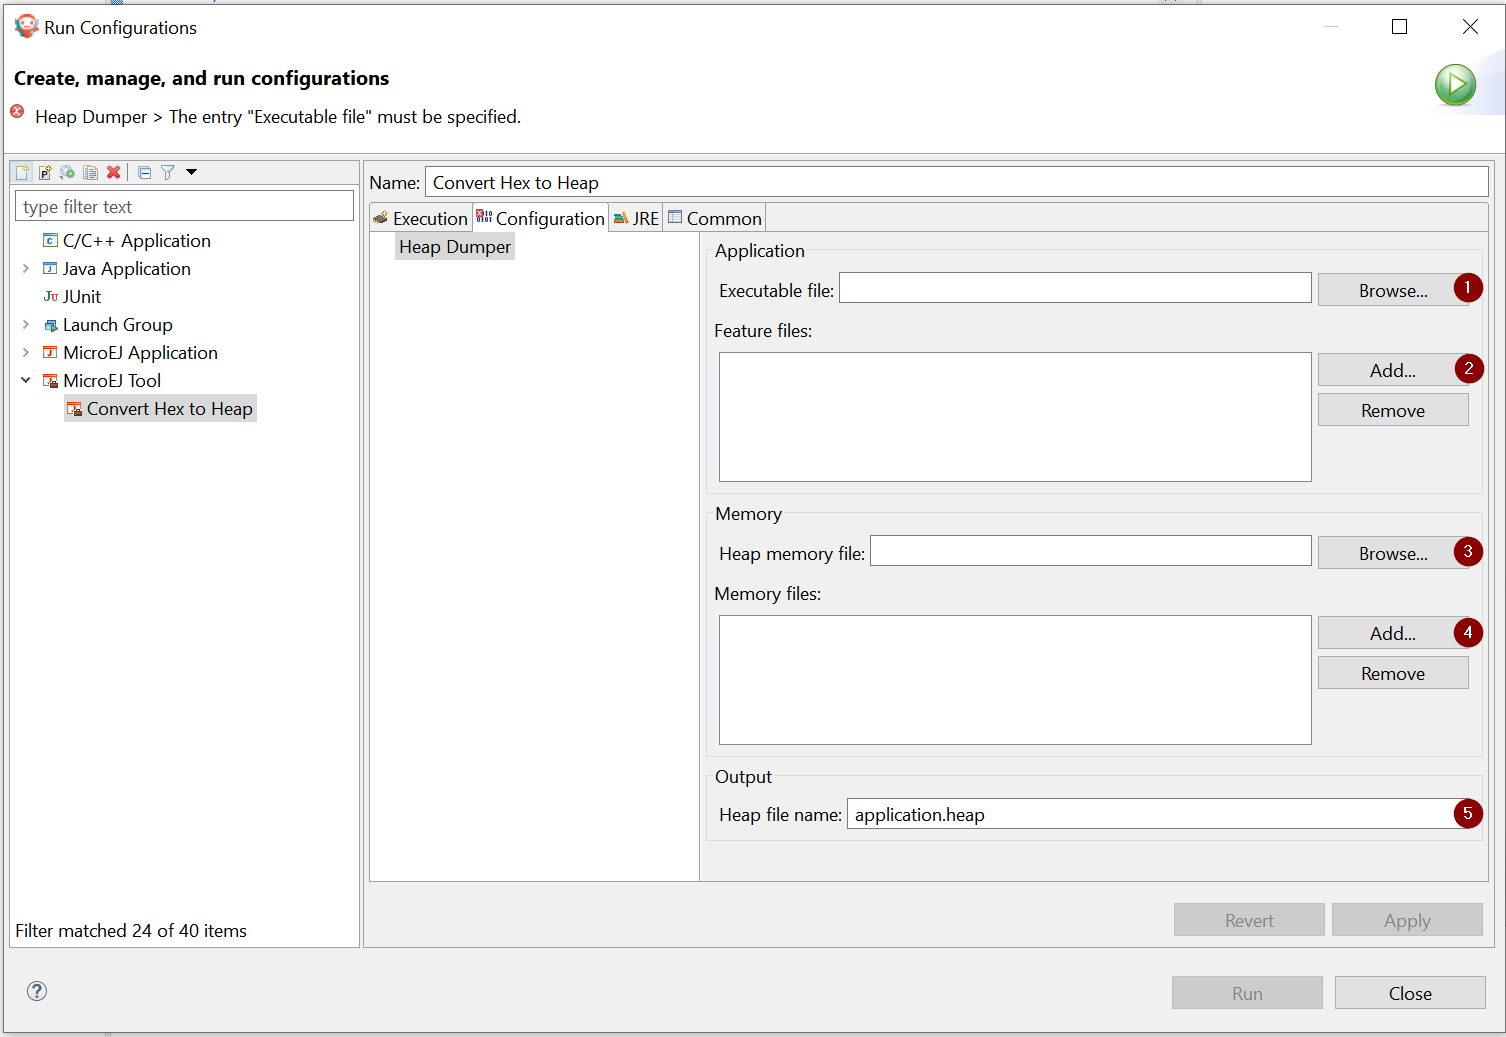Browse for the Executable file
The image size is (1506, 1037).
pyautogui.click(x=1392, y=290)
